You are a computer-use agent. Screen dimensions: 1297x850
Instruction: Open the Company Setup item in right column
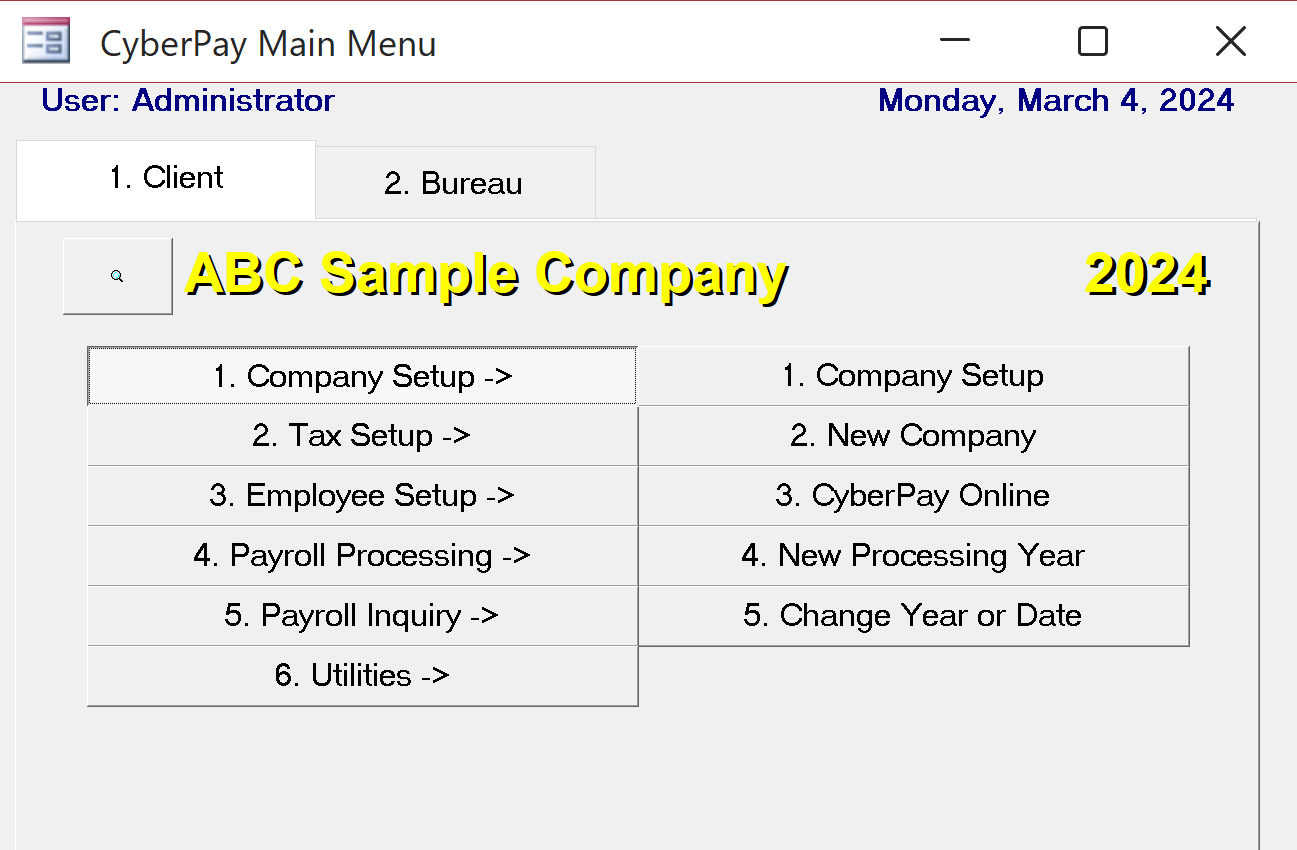point(913,376)
